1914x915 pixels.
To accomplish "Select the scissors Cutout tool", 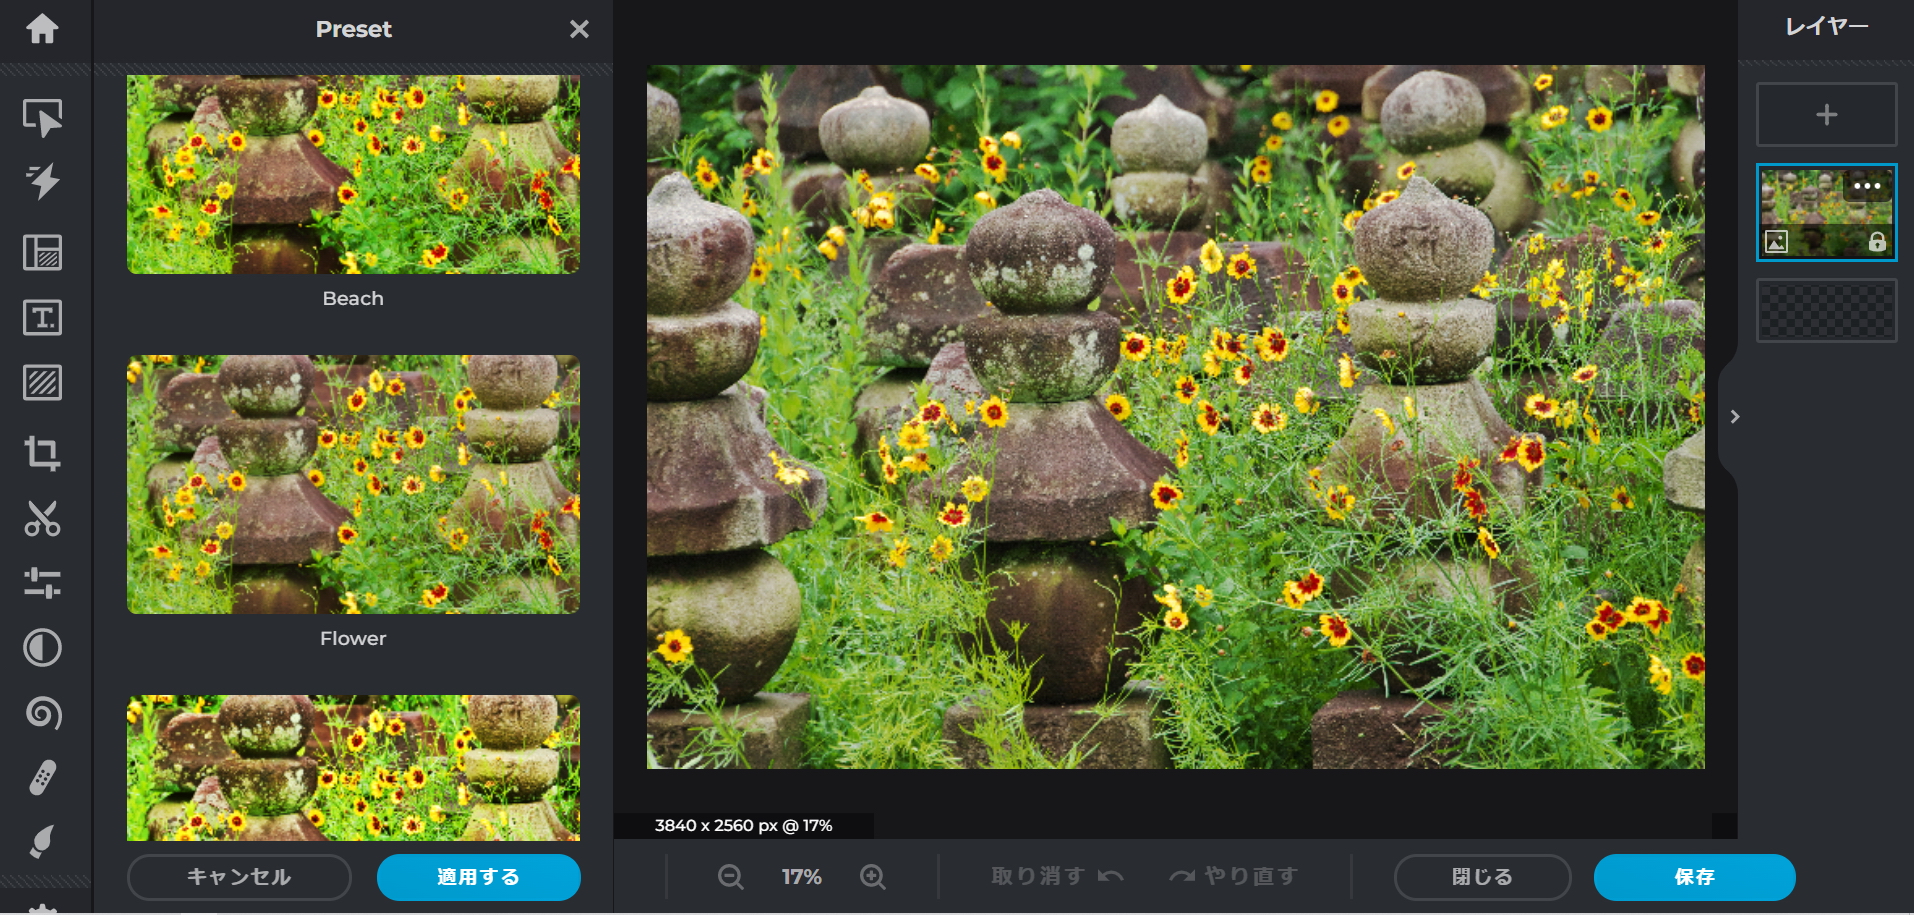I will pos(42,518).
